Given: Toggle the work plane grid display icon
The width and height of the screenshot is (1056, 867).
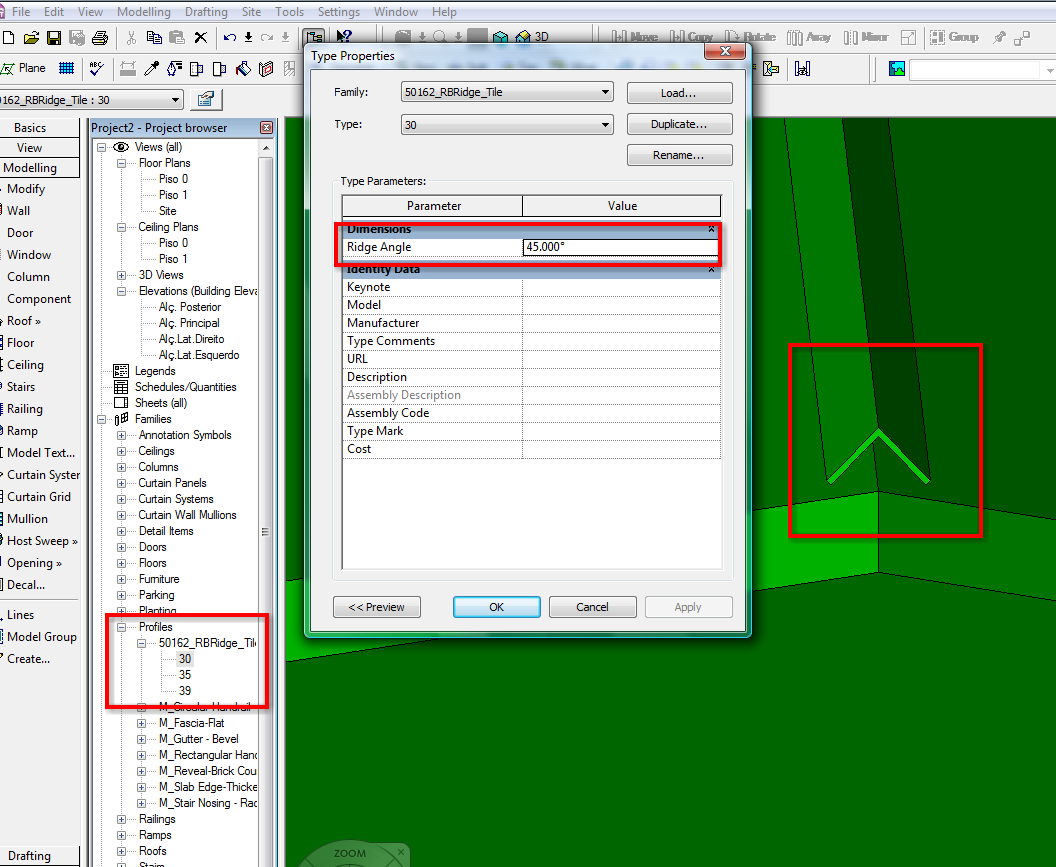Looking at the screenshot, I should (x=68, y=68).
